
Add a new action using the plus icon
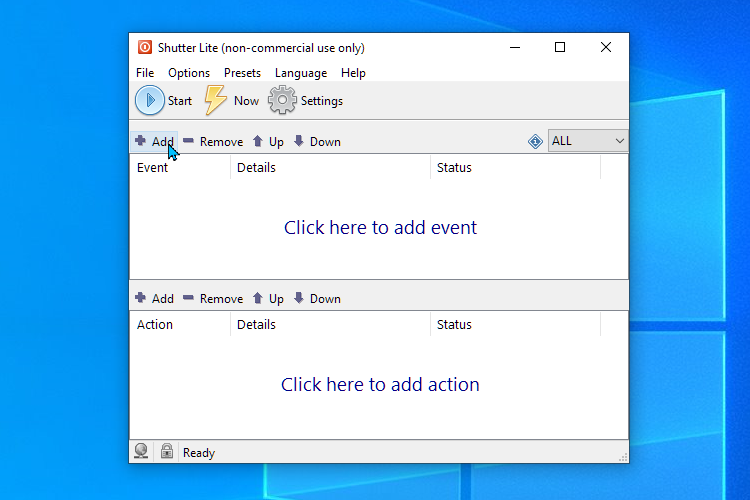[141, 298]
